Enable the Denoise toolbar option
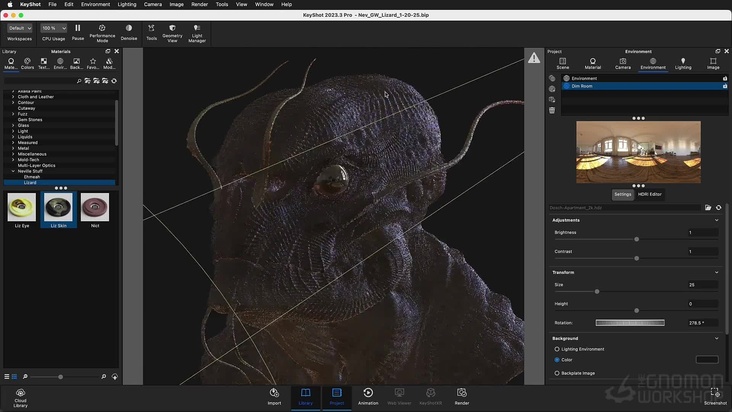This screenshot has width=732, height=412. [x=129, y=32]
